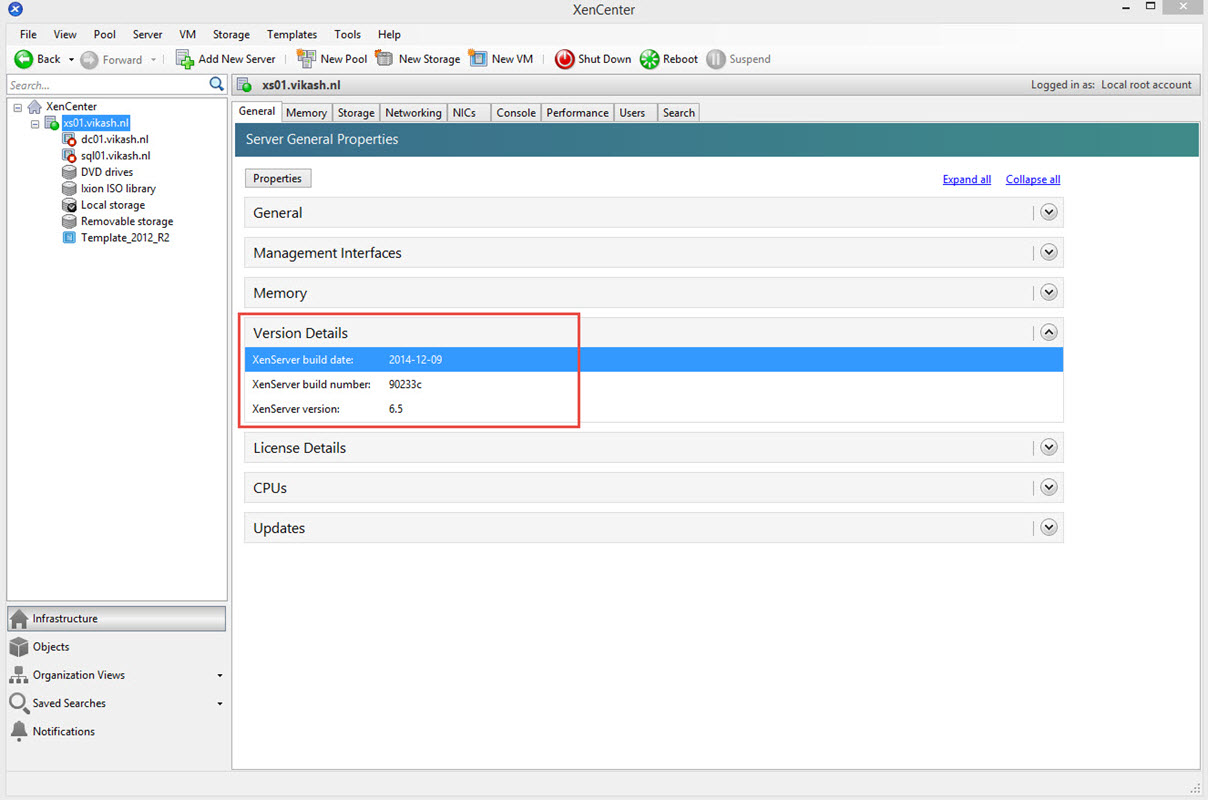1208x800 pixels.
Task: Click the Properties button
Action: tap(278, 178)
